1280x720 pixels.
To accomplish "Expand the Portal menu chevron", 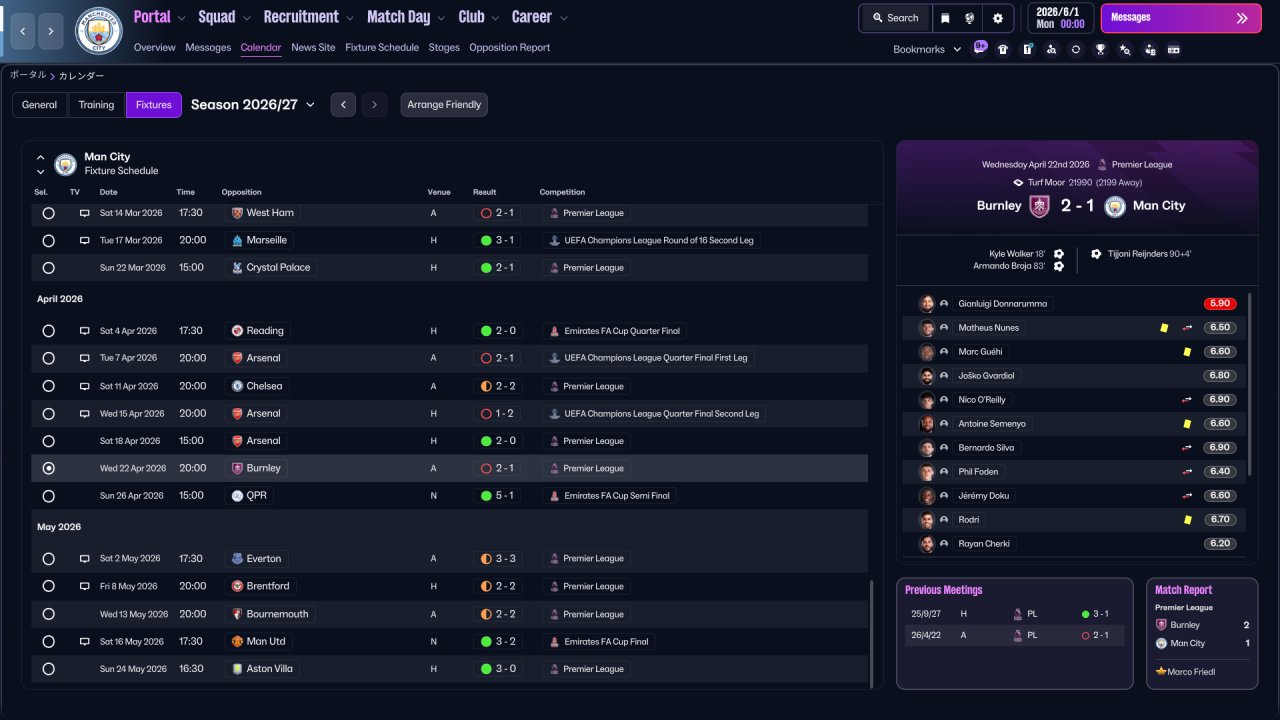I will 181,18.
